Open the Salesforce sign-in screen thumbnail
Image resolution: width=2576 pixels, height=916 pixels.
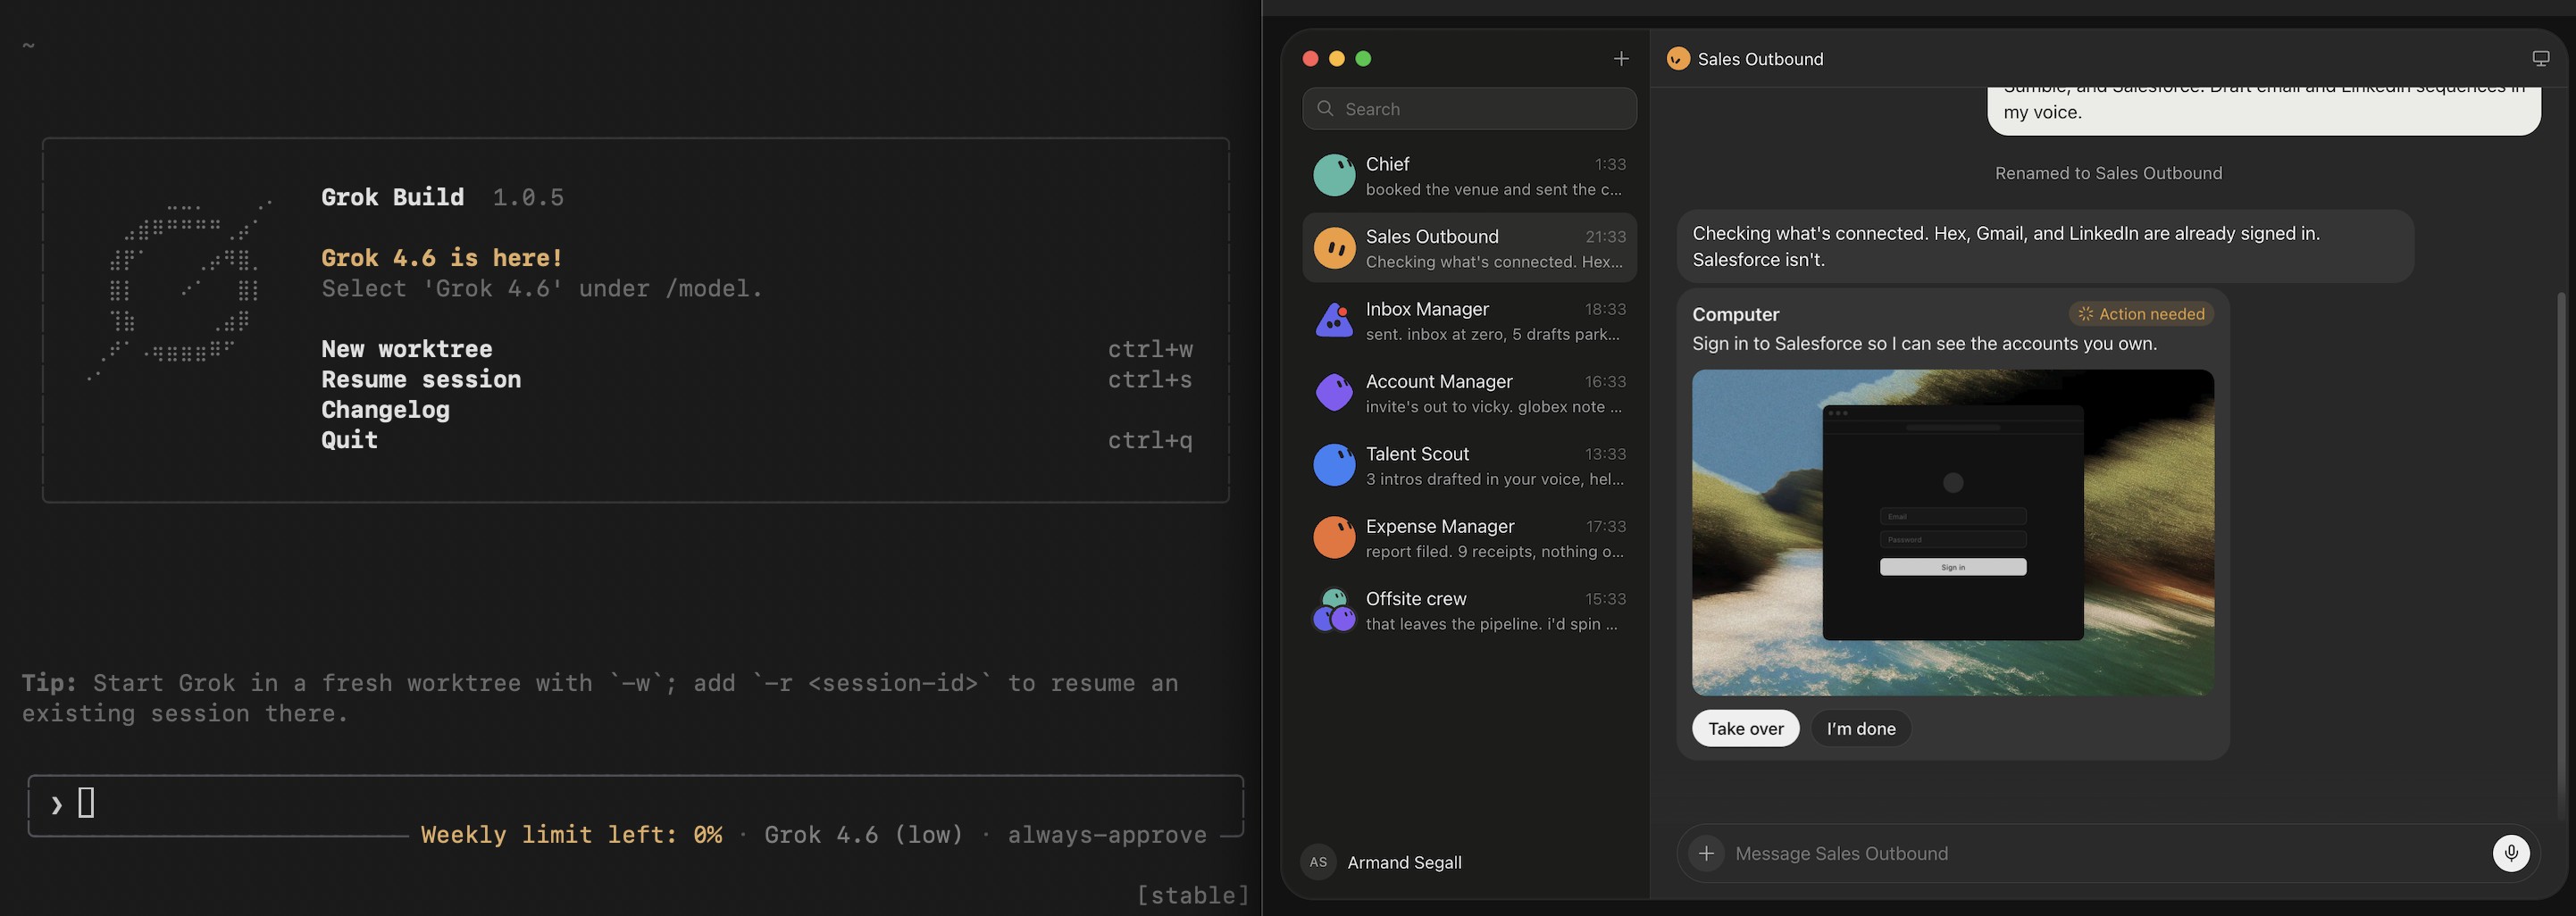(x=1952, y=532)
